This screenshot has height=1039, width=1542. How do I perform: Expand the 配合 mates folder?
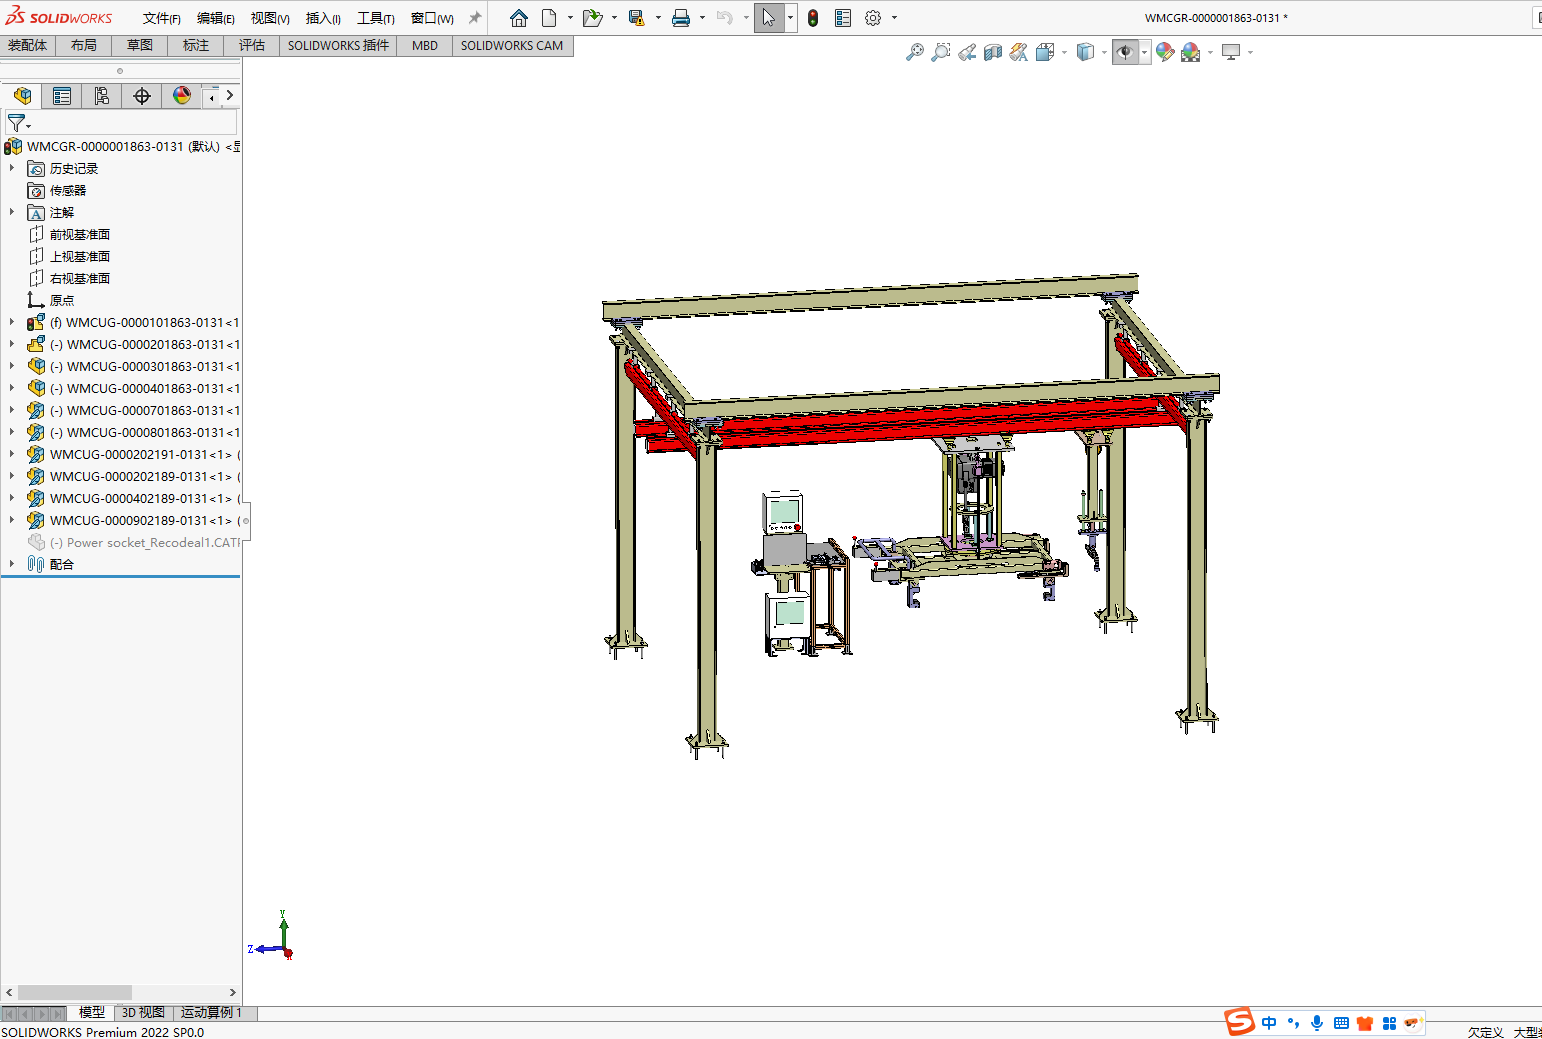[x=10, y=563]
